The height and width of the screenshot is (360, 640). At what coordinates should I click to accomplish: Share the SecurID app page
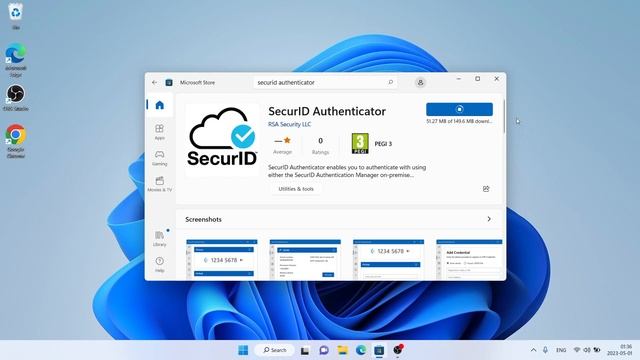coord(486,189)
